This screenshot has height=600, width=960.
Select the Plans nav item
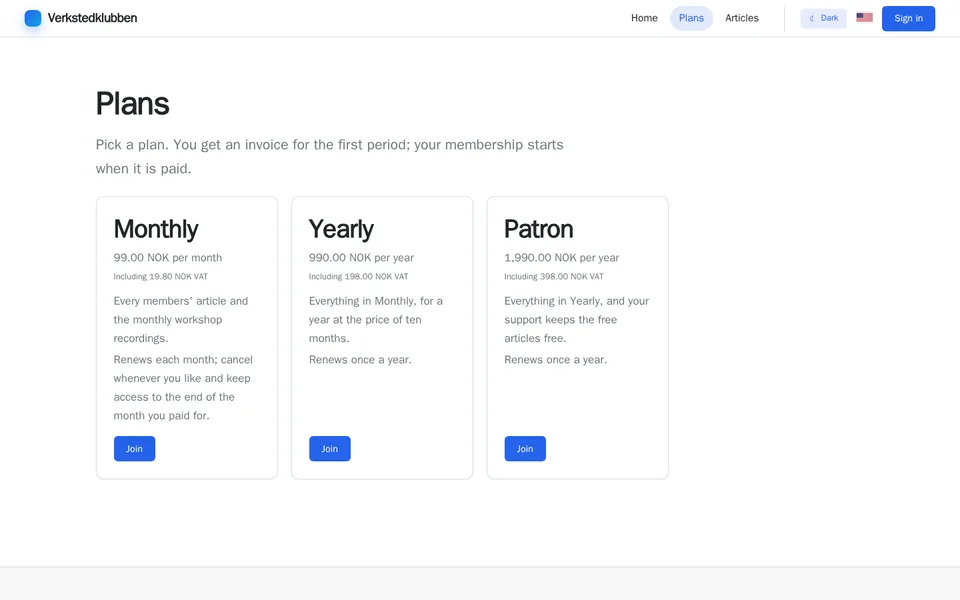pos(691,18)
